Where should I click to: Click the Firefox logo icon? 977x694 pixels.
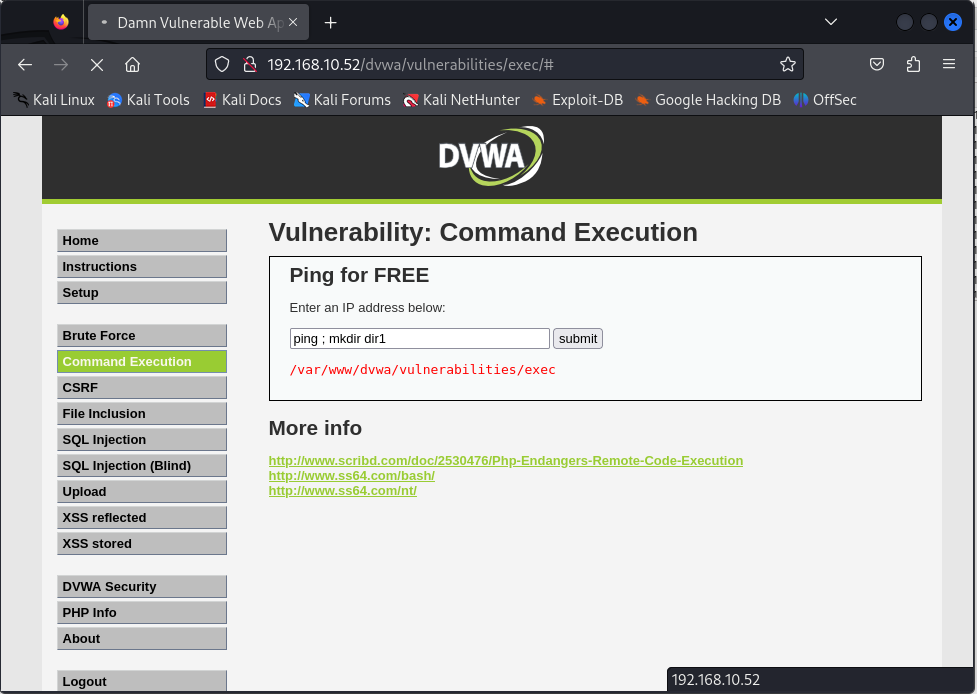click(61, 22)
